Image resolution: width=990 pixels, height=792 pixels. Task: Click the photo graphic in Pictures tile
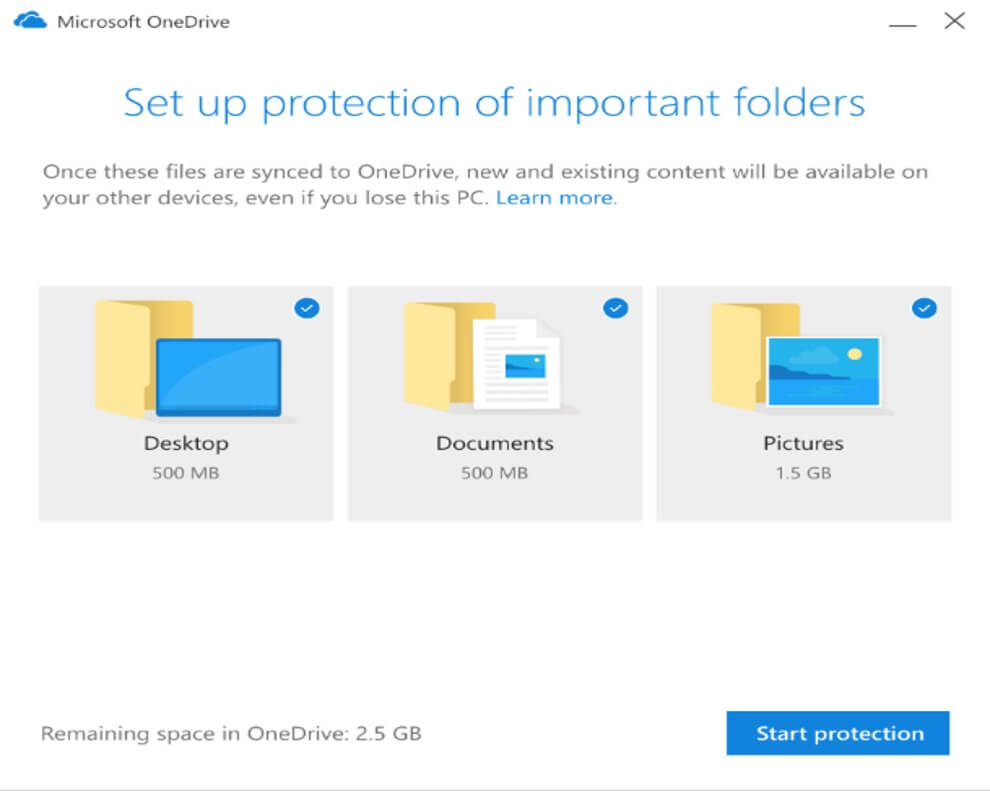pyautogui.click(x=822, y=370)
